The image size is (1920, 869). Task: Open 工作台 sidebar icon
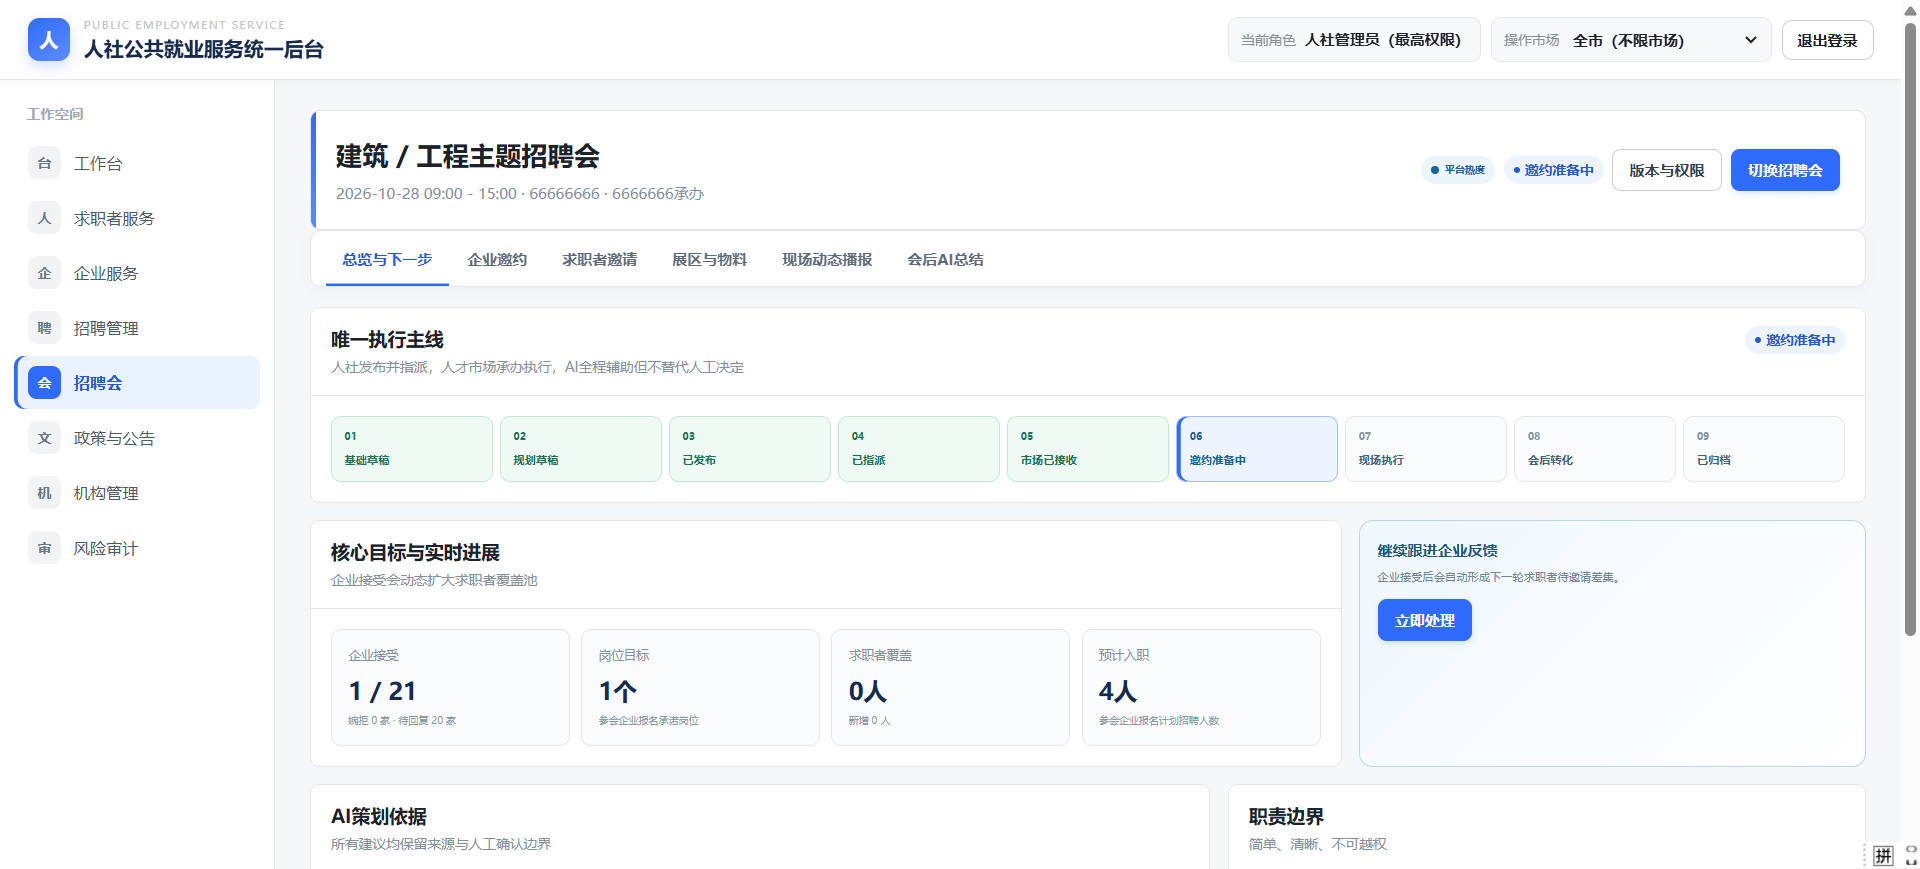point(44,163)
